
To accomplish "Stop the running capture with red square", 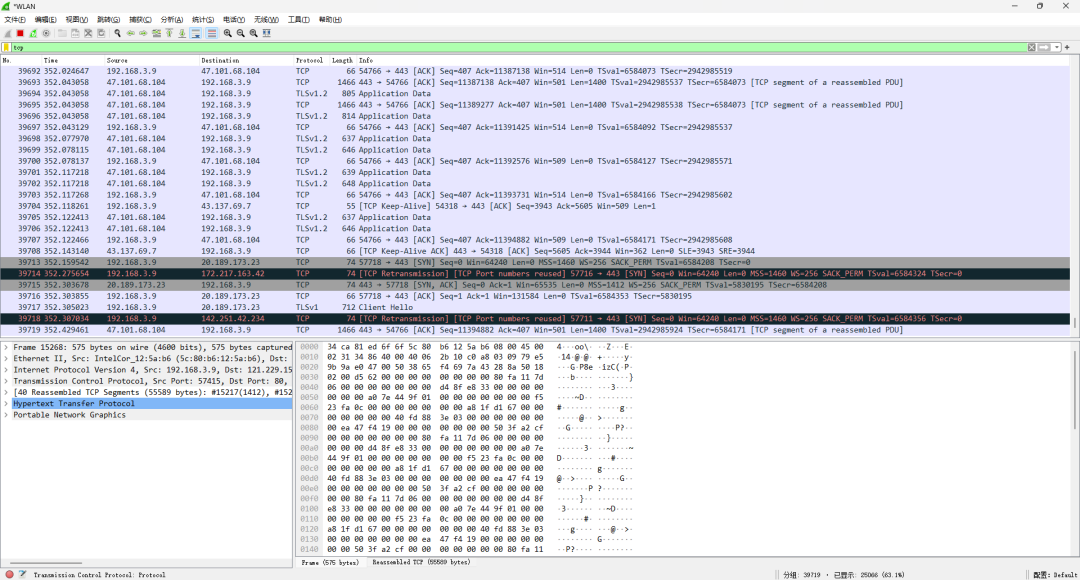I will tap(20, 33).
